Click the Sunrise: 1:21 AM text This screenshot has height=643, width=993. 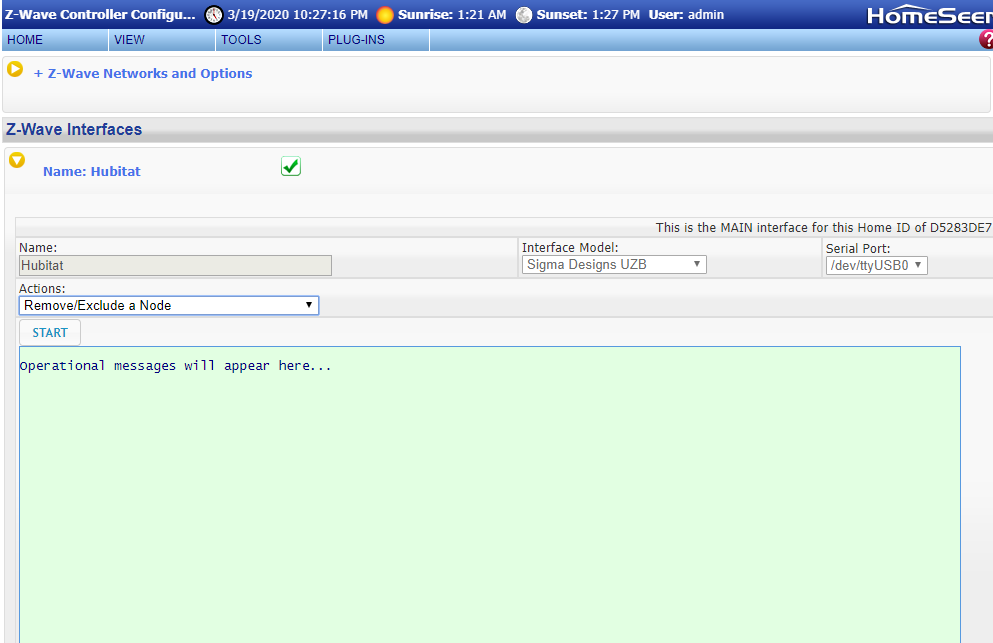tap(452, 15)
